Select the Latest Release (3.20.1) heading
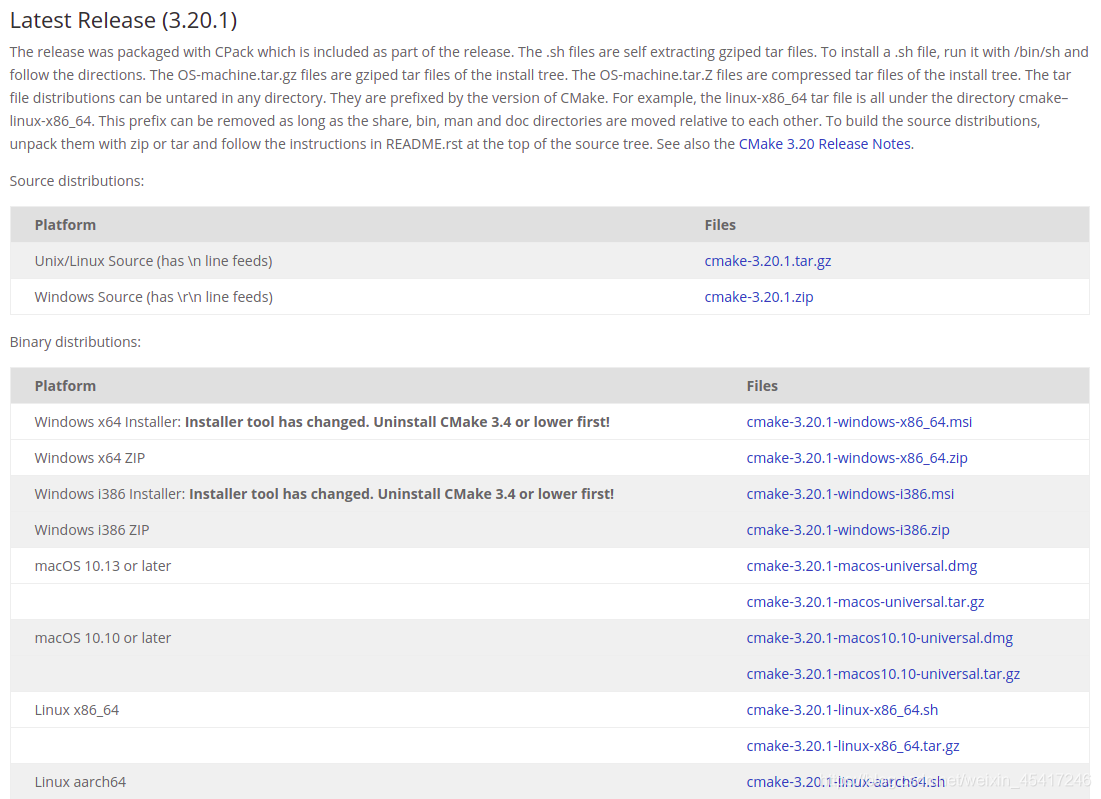 click(x=124, y=20)
